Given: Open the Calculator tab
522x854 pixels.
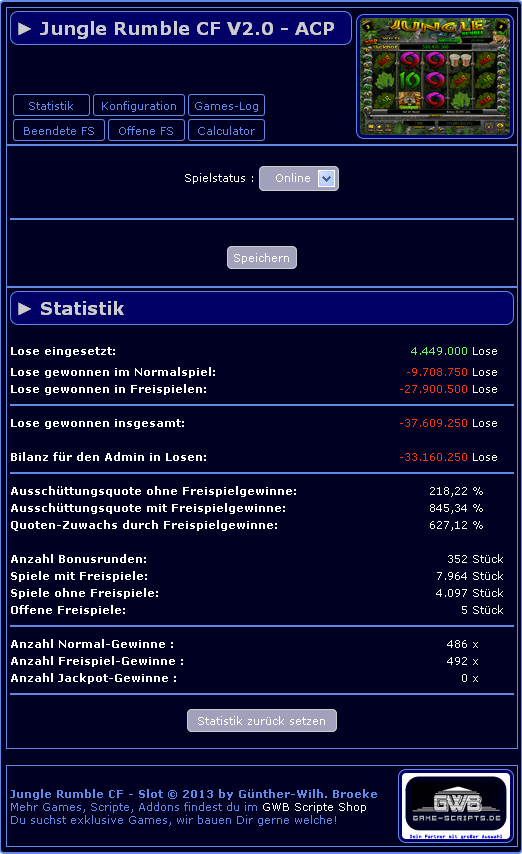Looking at the screenshot, I should point(226,130).
